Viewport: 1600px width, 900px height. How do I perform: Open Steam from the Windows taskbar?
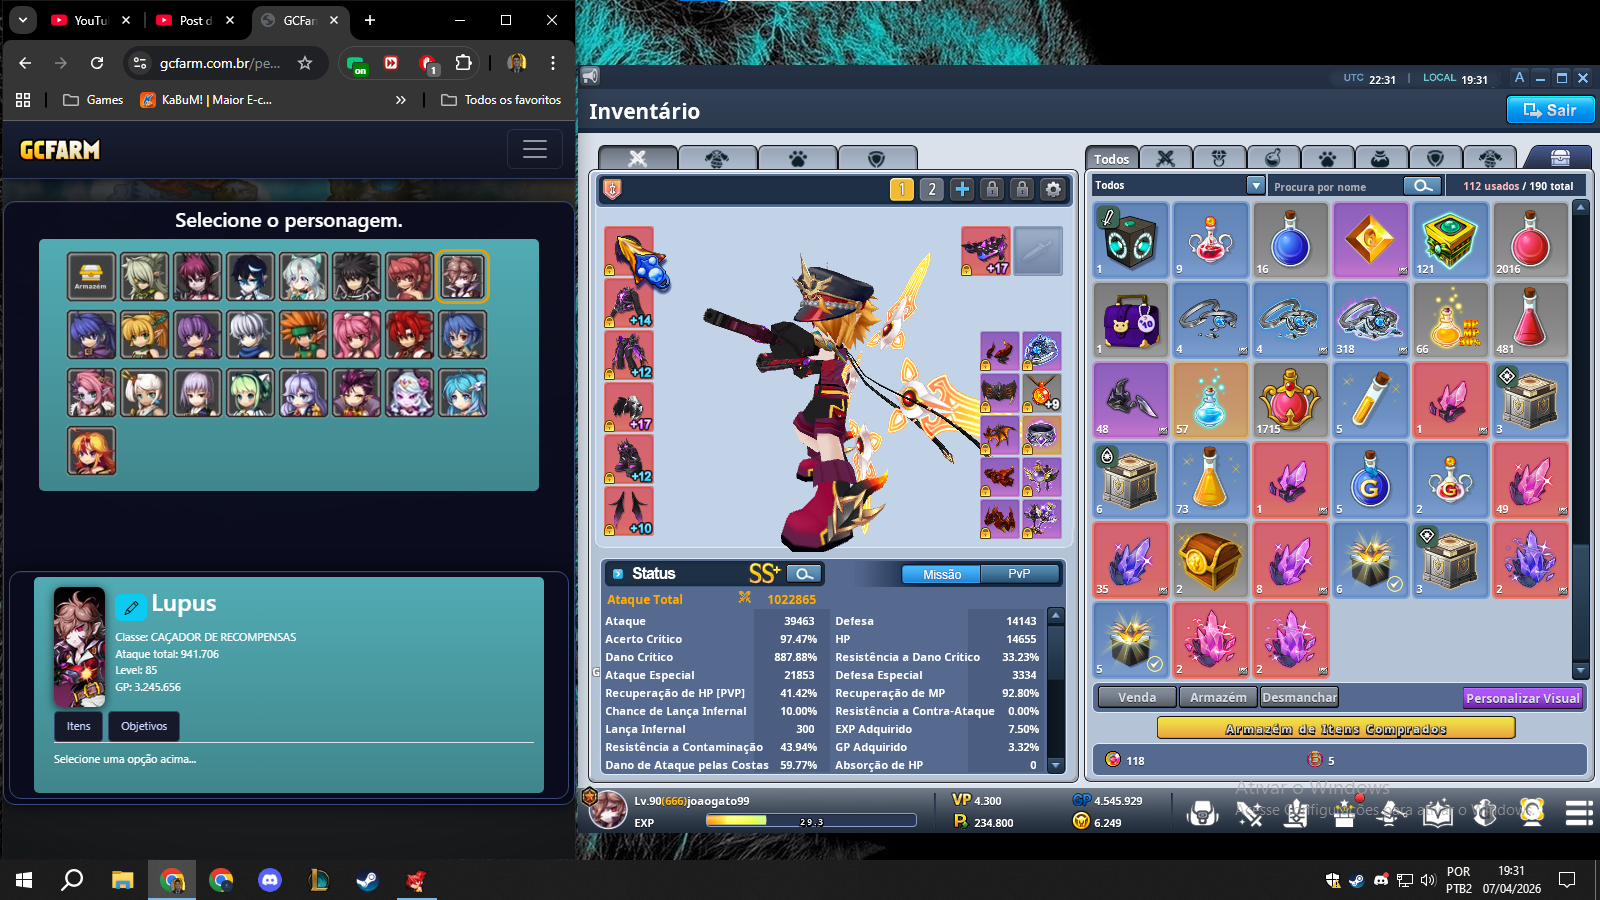tap(368, 880)
